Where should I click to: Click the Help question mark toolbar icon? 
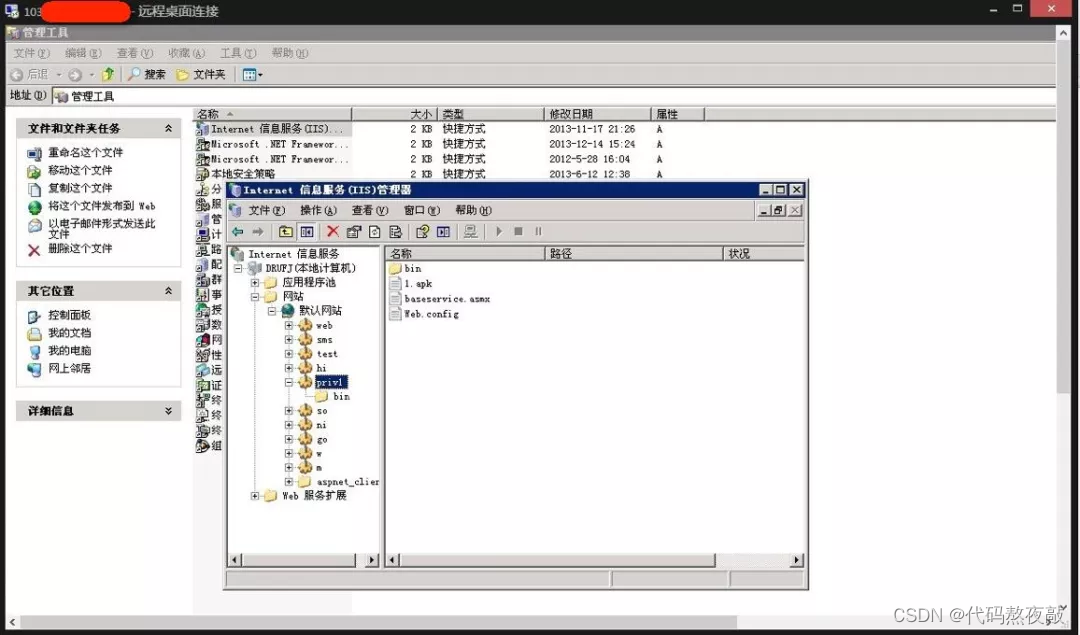click(x=422, y=231)
